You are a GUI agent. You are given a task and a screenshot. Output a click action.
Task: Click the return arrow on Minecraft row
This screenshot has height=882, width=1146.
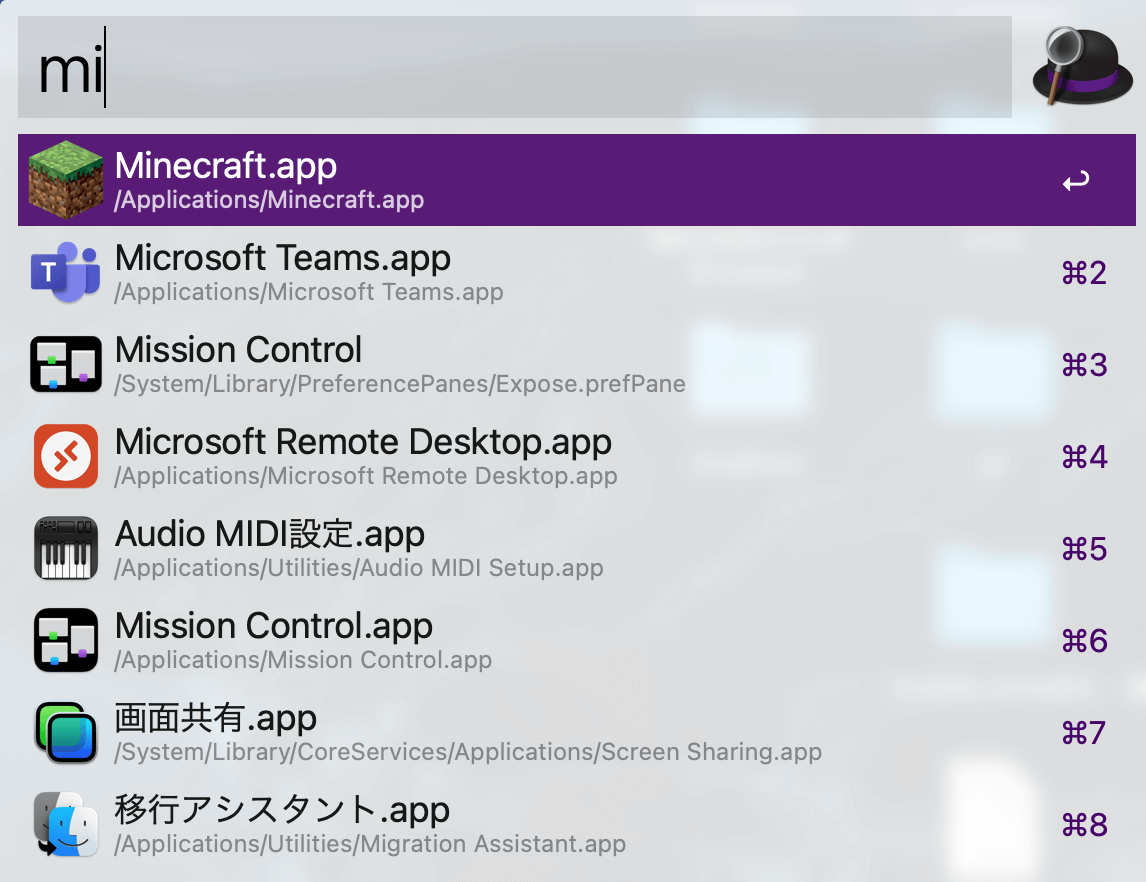pyautogui.click(x=1076, y=180)
